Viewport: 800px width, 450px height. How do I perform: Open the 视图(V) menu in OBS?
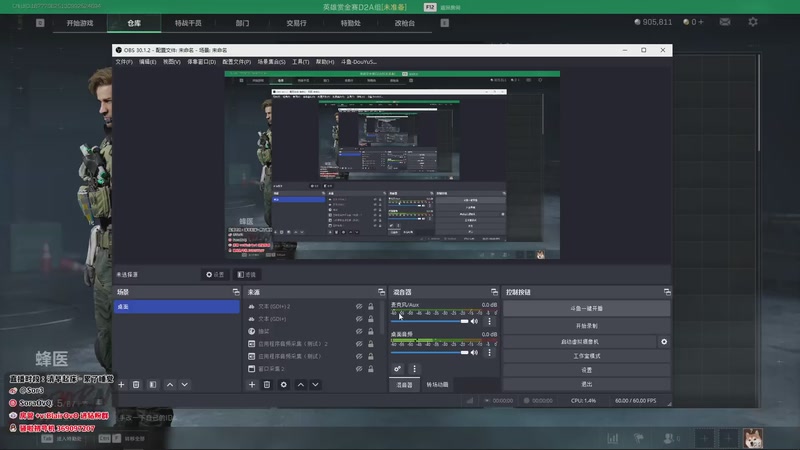(171, 62)
